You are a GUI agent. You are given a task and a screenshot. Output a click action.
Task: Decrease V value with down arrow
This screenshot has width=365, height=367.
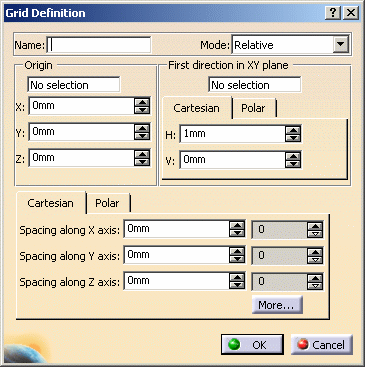pyautogui.click(x=293, y=164)
